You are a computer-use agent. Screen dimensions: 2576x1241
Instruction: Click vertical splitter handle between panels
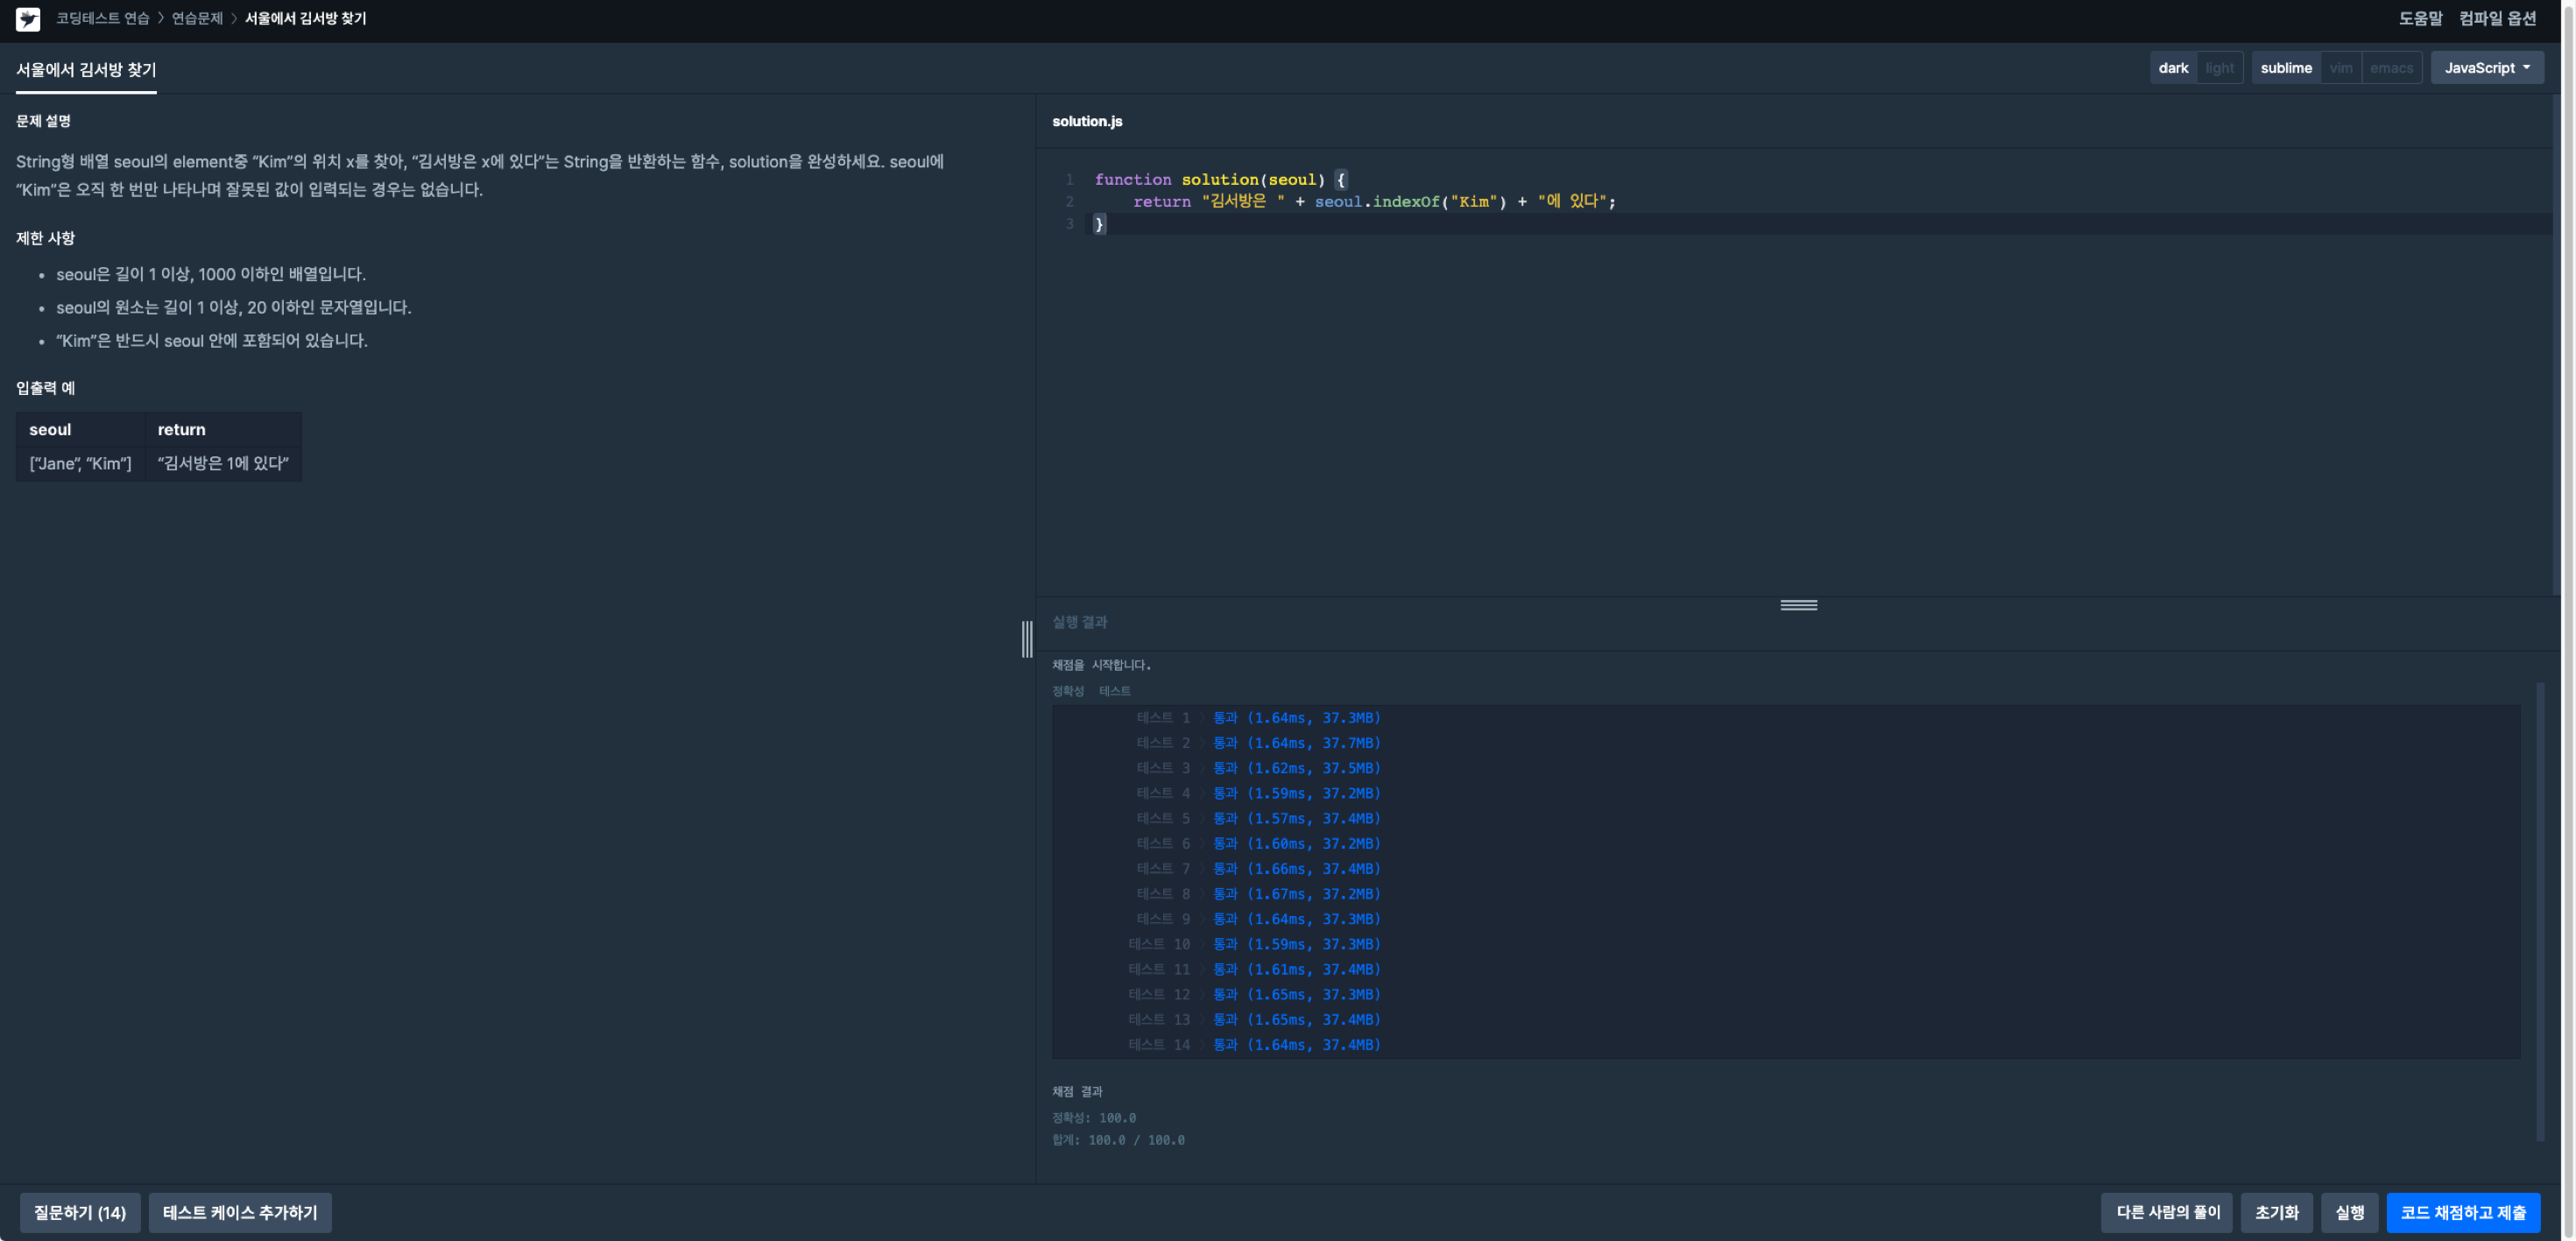point(1027,639)
